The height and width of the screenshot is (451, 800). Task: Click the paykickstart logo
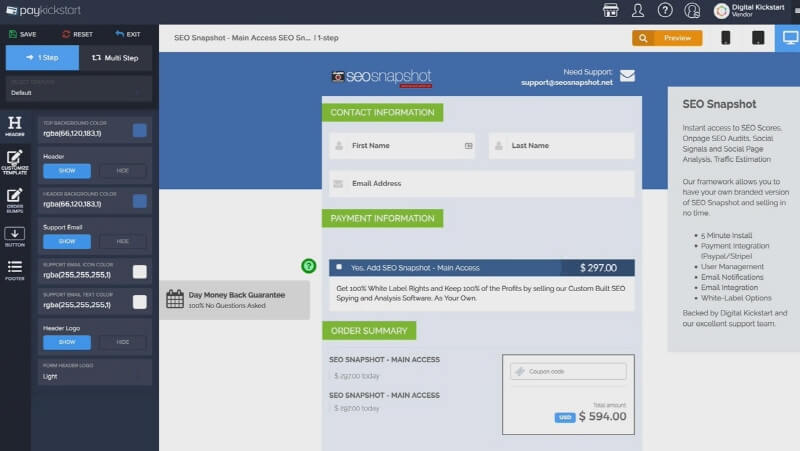43,10
